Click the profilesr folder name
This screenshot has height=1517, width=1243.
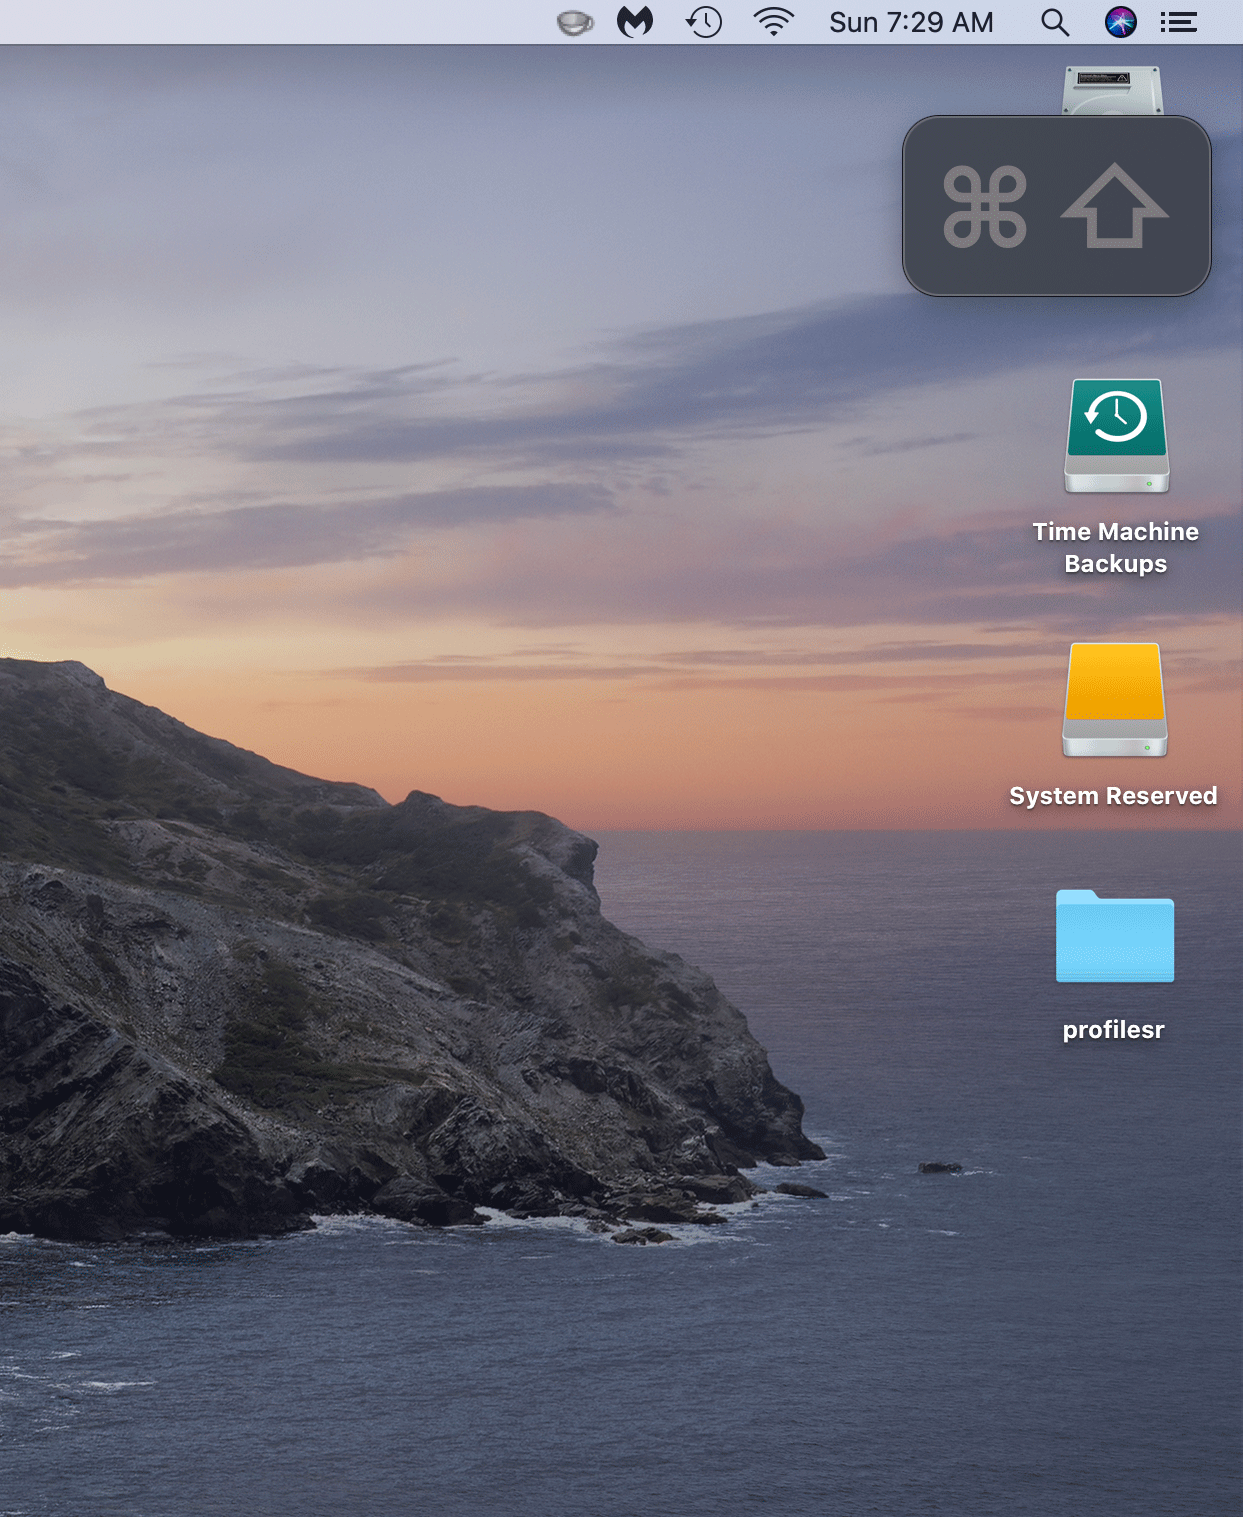tap(1114, 1030)
